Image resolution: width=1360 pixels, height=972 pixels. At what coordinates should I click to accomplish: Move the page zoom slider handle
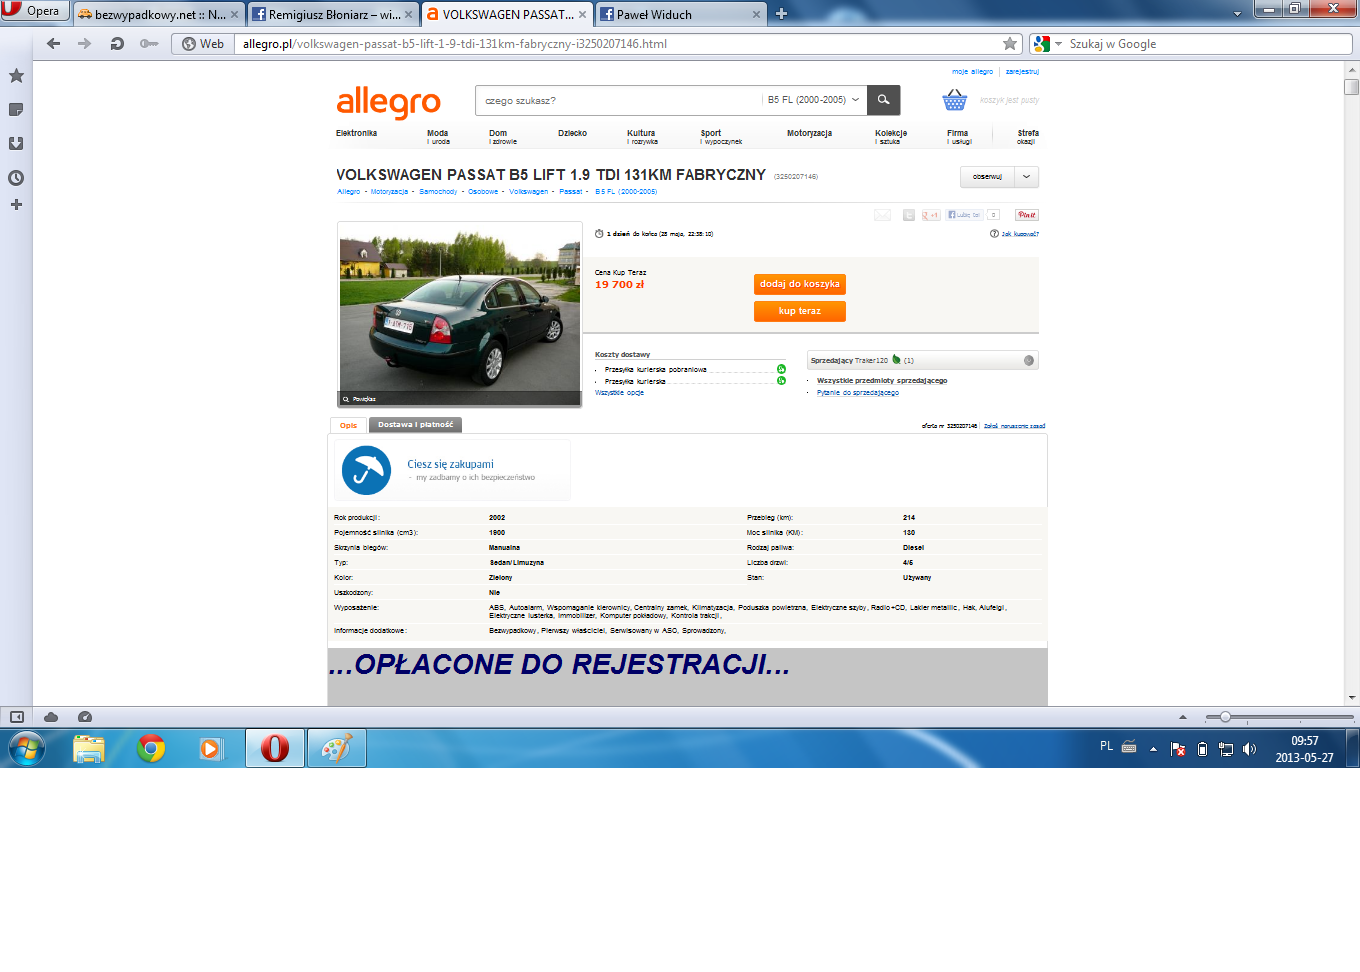(x=1225, y=717)
